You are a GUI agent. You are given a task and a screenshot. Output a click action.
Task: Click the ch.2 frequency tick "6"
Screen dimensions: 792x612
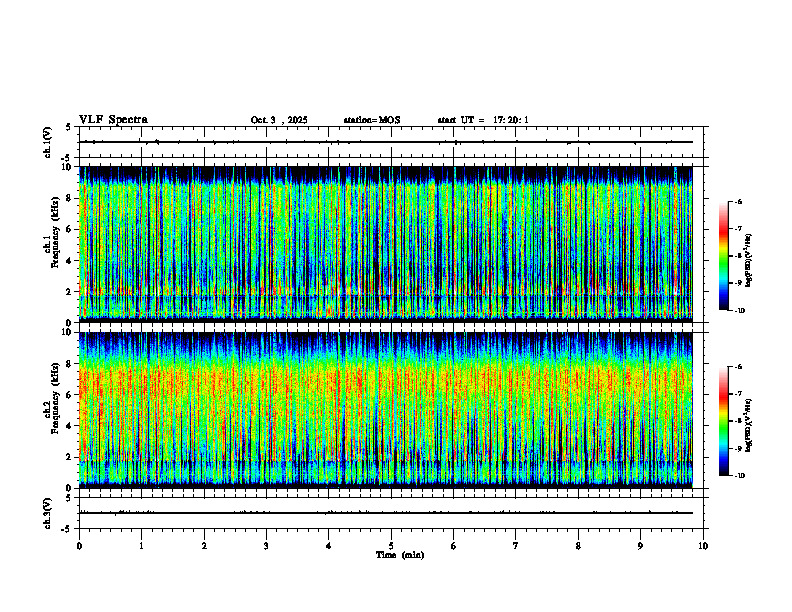point(69,395)
